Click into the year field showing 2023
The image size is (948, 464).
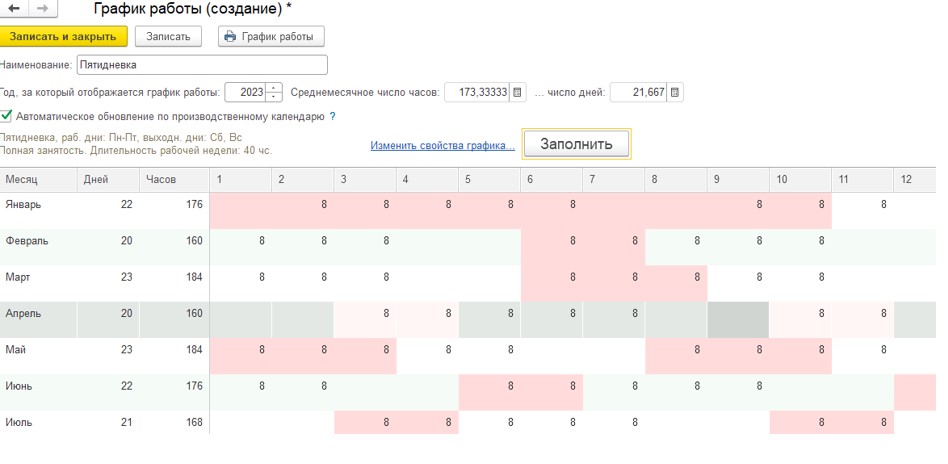pyautogui.click(x=245, y=93)
